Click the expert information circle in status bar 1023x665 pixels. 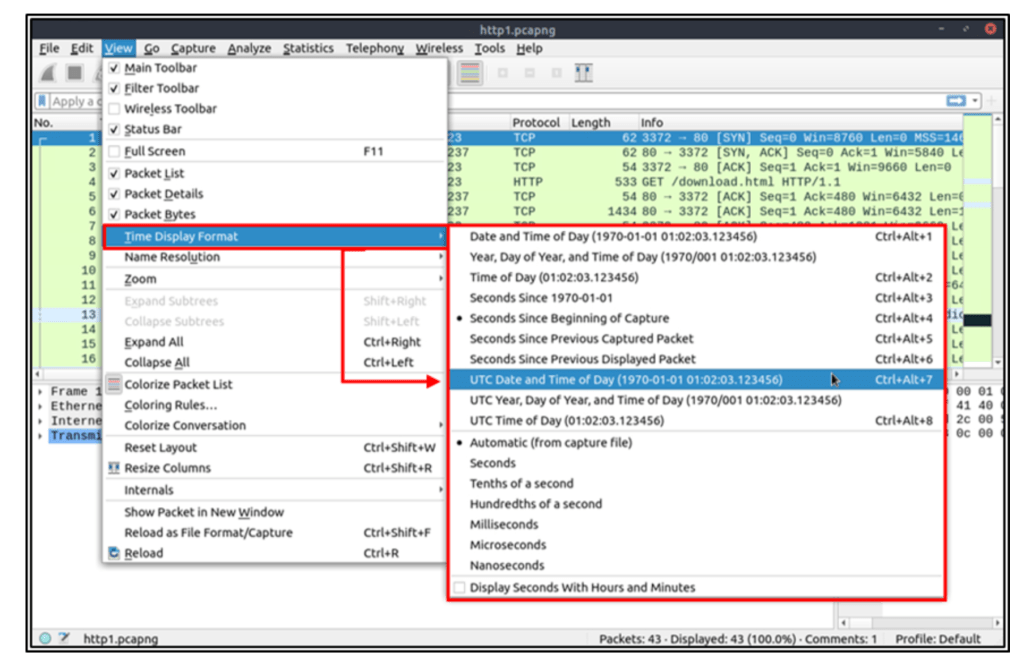[46, 639]
